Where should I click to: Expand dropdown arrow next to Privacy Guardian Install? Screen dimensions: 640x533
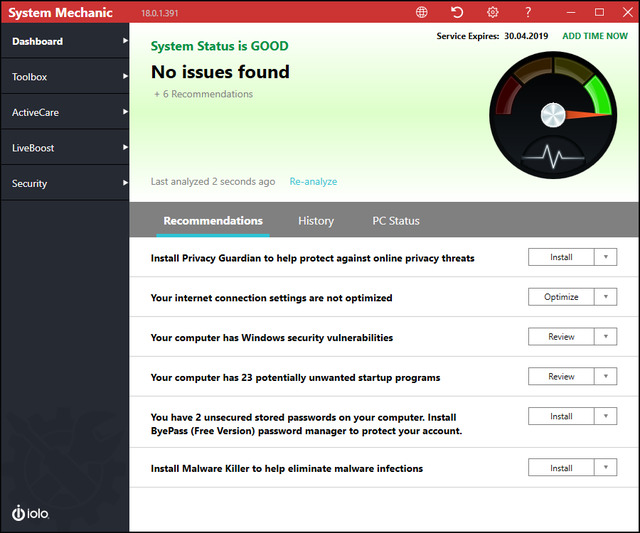point(606,257)
